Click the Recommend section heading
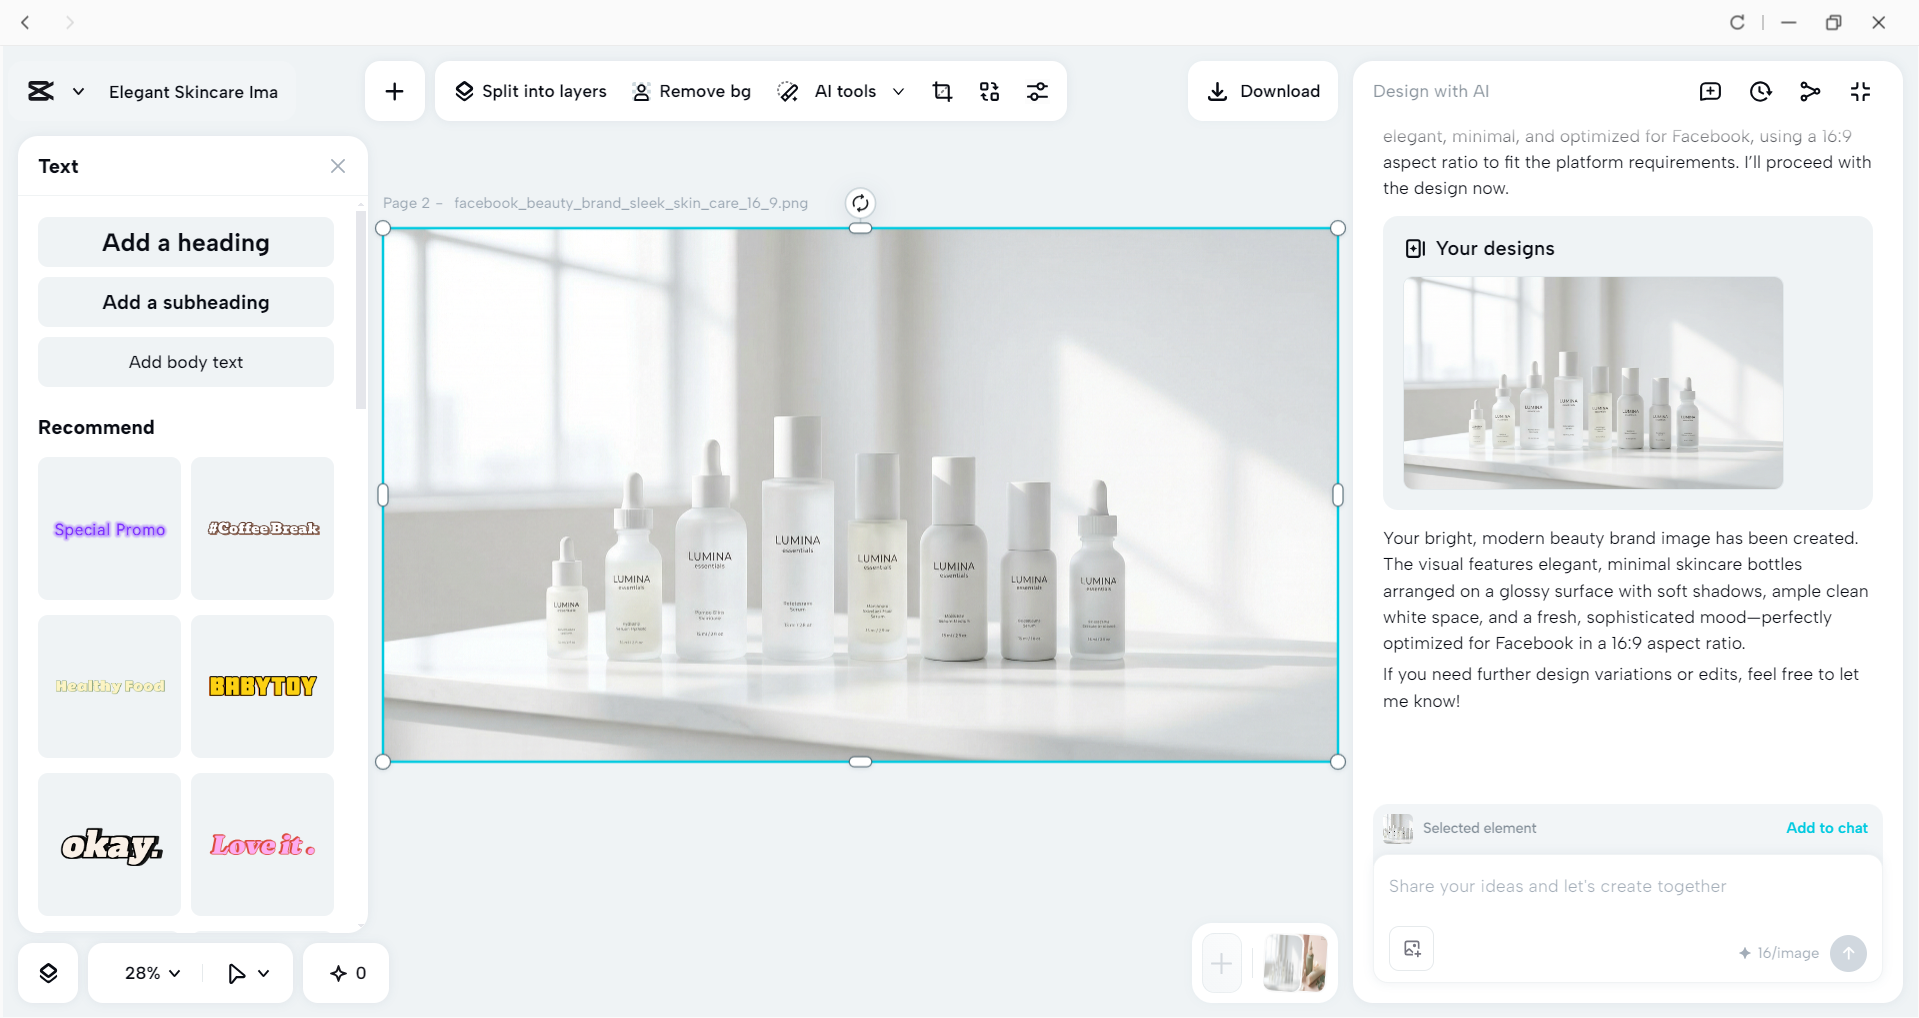 96,427
